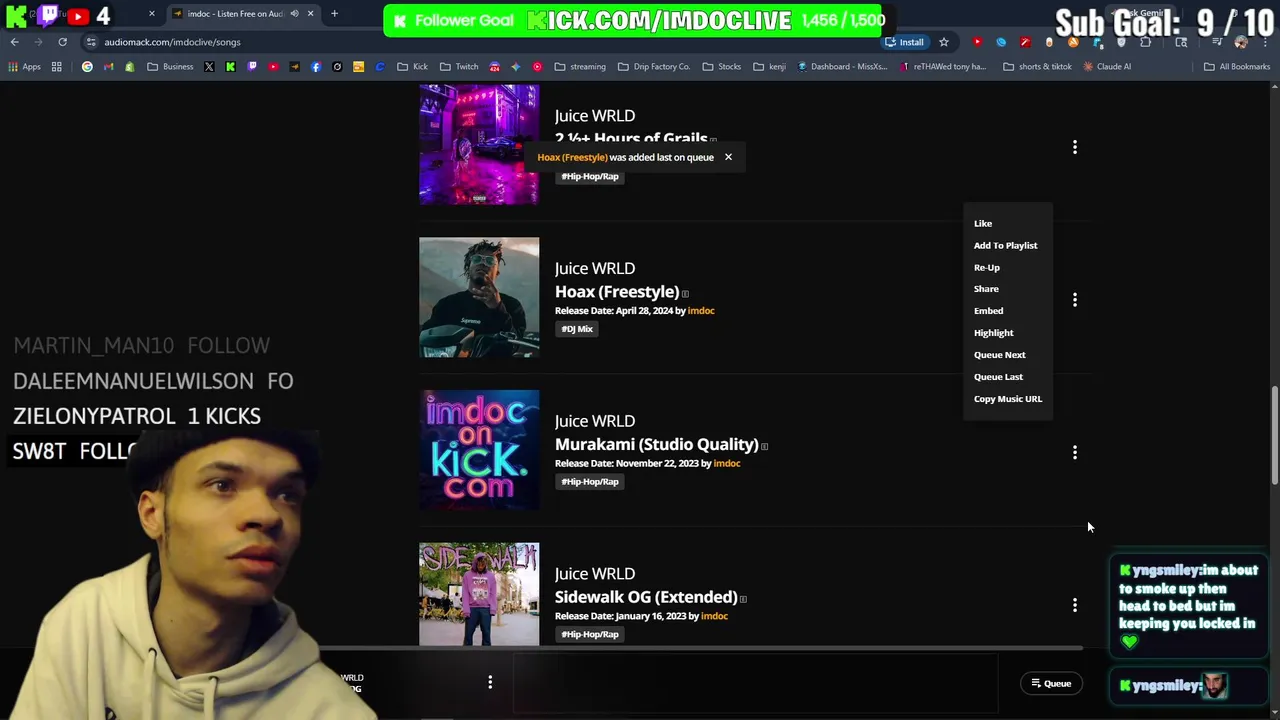Select Queue Next in the context menu

click(x=999, y=355)
